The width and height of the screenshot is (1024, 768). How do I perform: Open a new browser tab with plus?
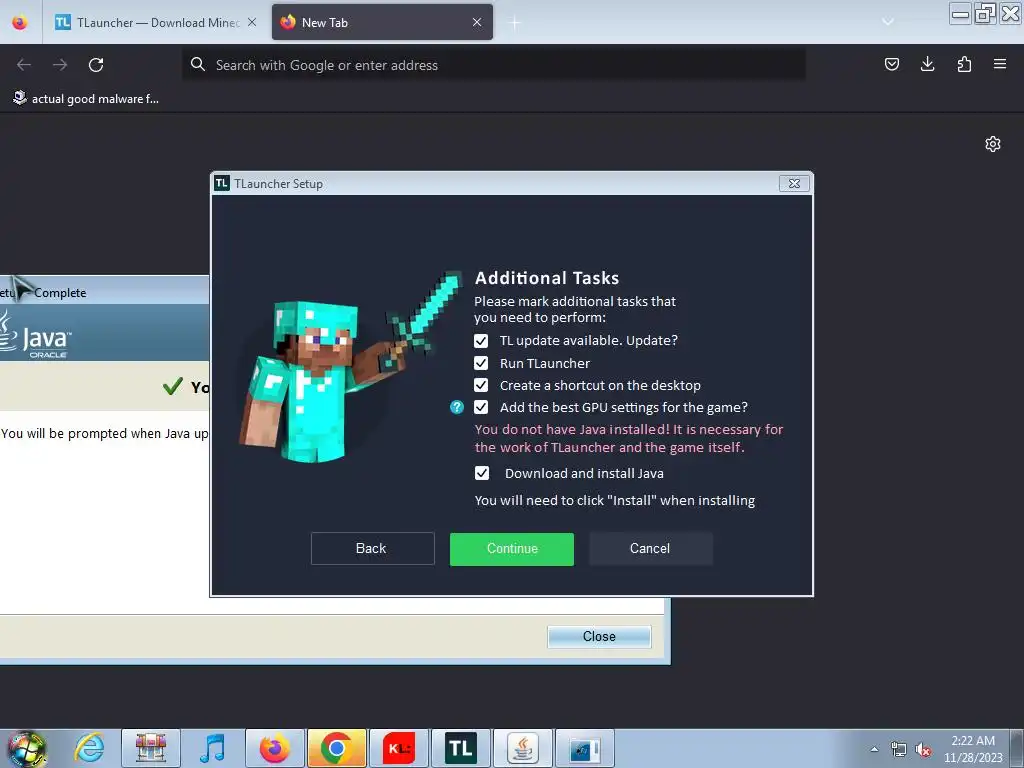click(x=515, y=23)
